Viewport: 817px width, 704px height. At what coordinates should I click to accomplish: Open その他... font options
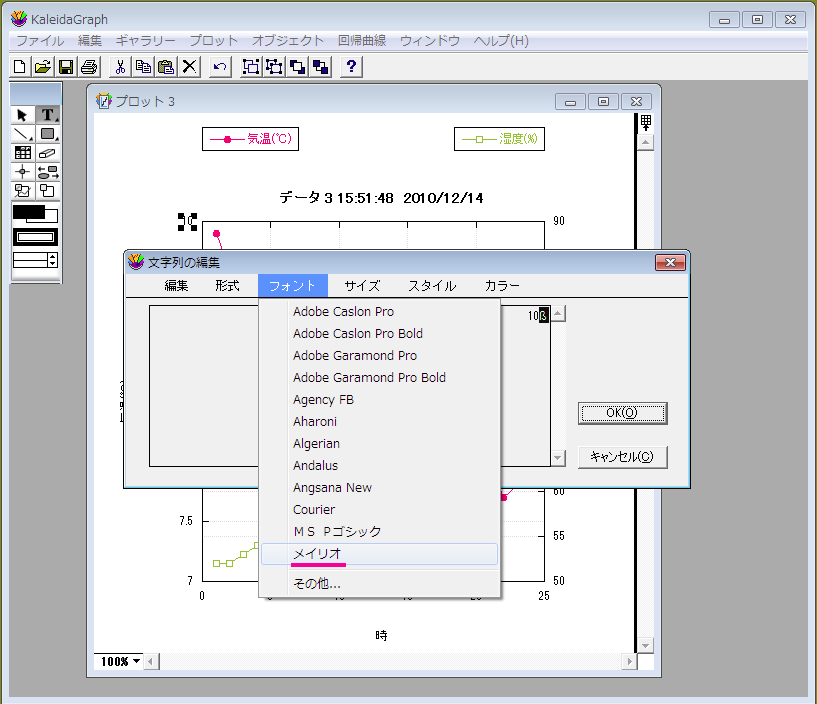[379, 584]
